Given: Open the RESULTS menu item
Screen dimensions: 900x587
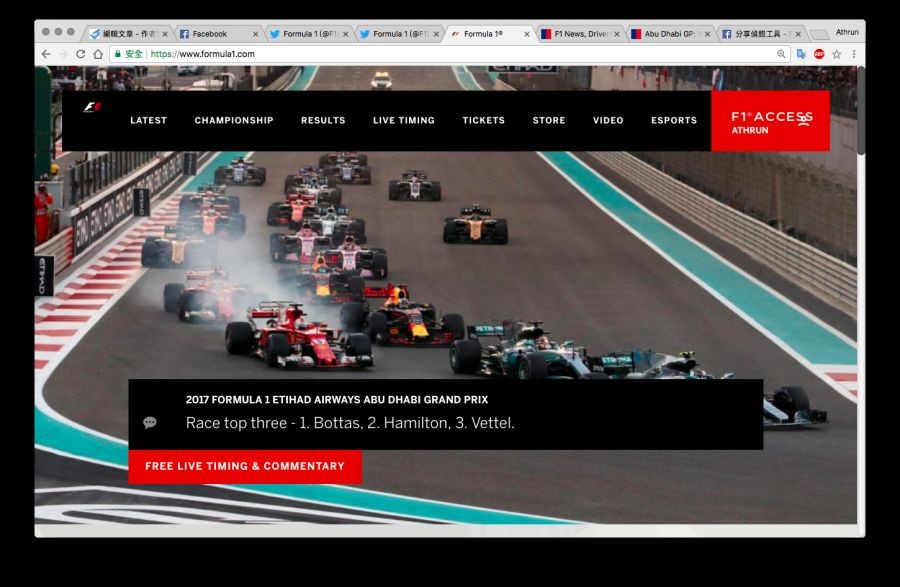Looking at the screenshot, I should [x=323, y=120].
